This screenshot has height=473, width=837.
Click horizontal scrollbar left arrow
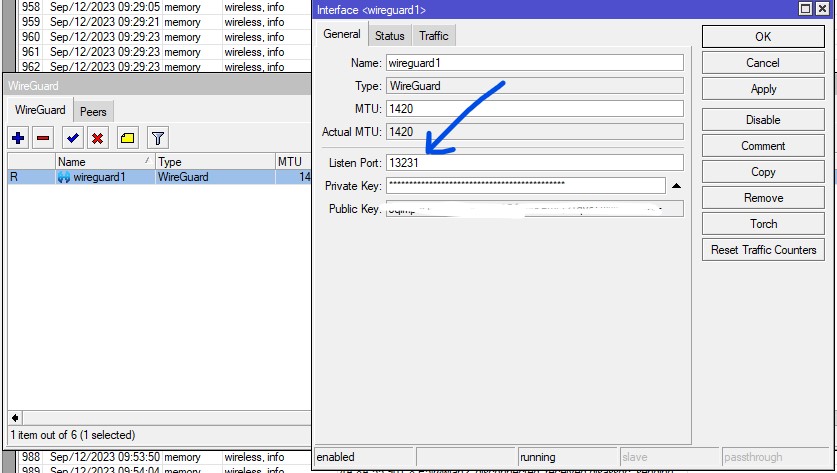pyautogui.click(x=15, y=418)
